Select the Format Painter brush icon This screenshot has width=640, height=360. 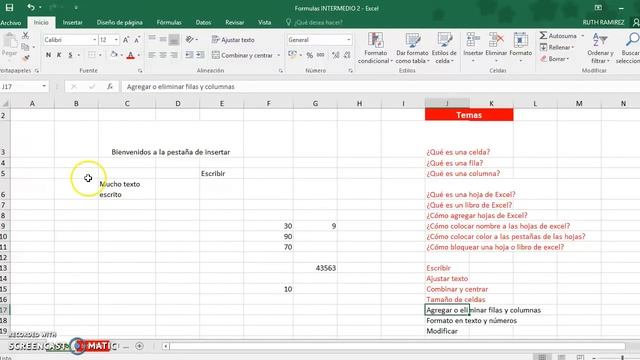25,58
